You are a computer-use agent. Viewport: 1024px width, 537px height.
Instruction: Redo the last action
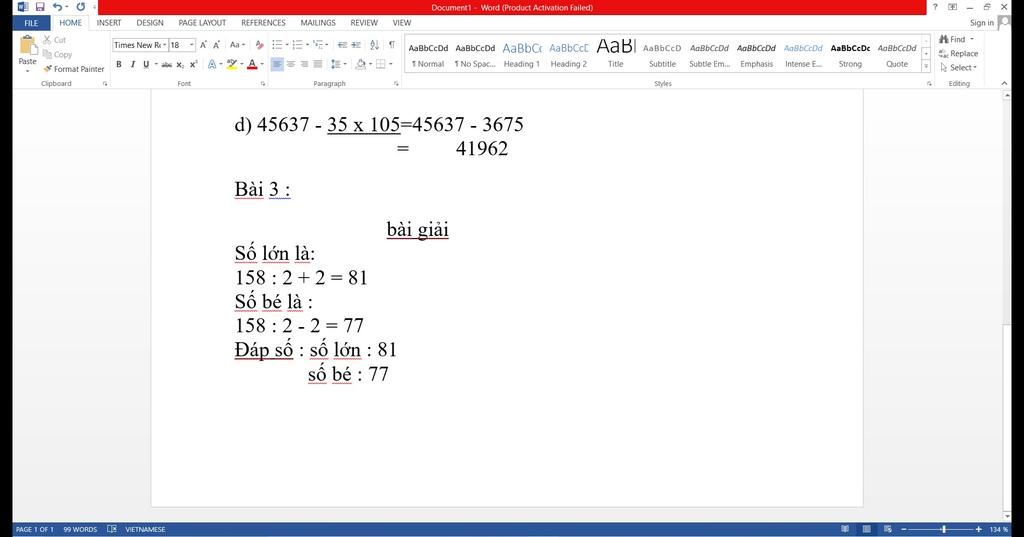(80, 7)
